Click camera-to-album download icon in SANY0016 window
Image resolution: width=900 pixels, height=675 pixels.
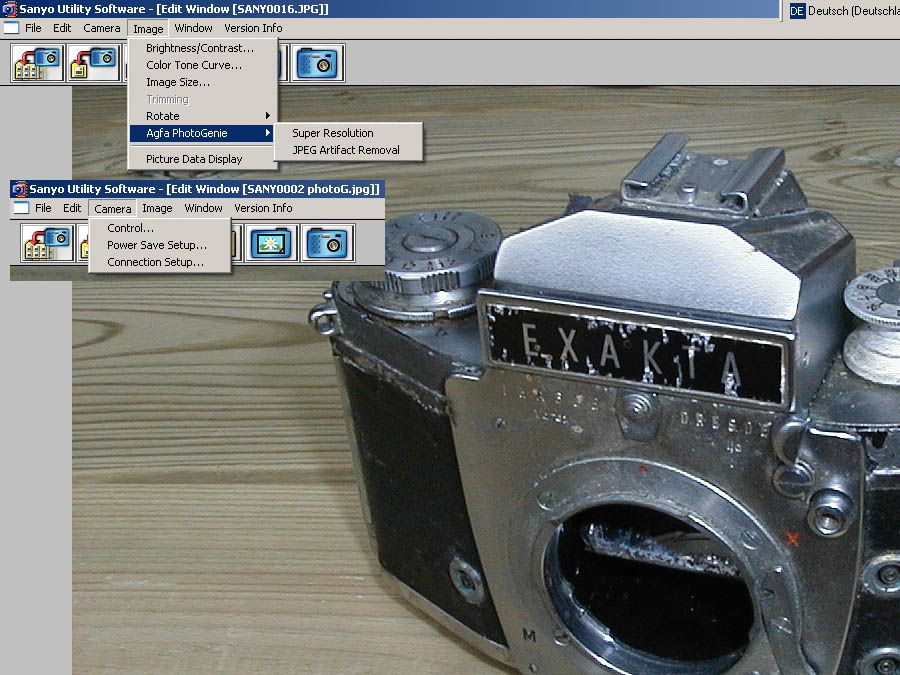[x=37, y=63]
